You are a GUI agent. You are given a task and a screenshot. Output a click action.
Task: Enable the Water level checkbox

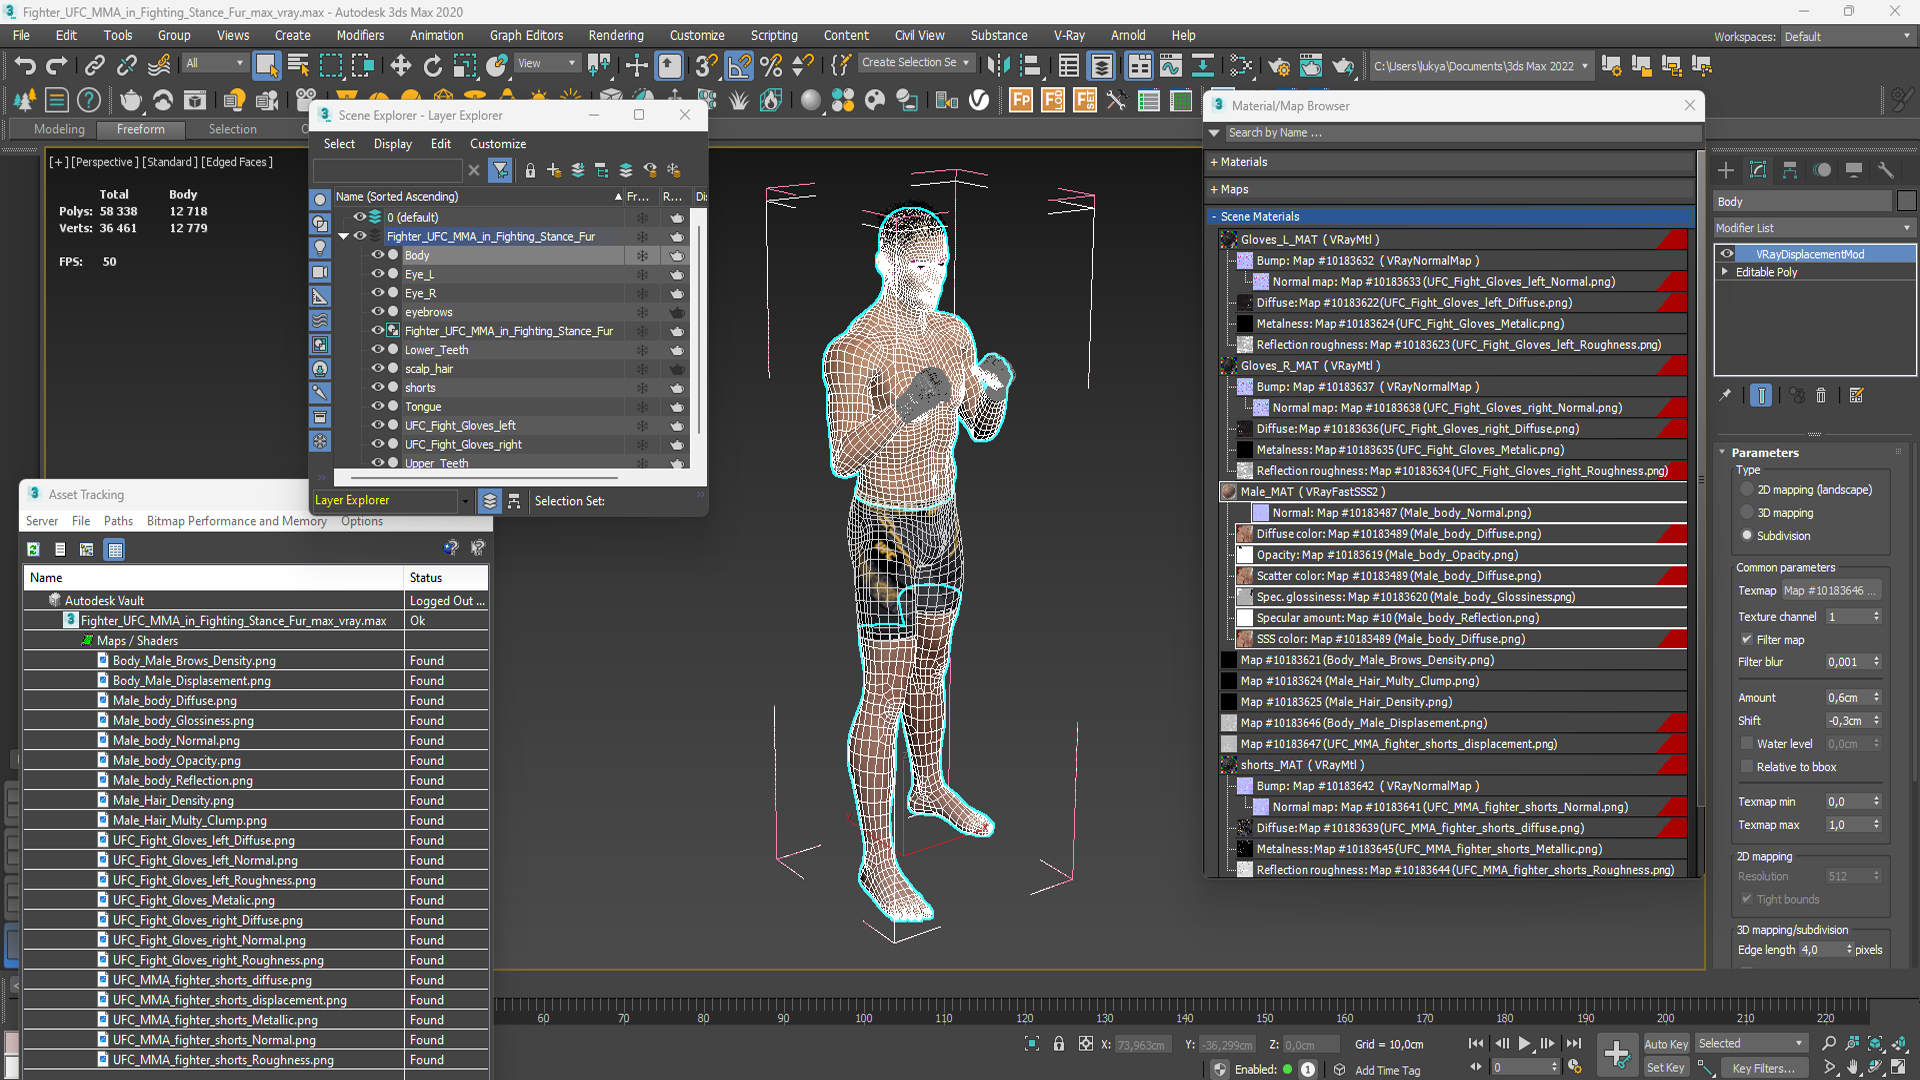[x=1747, y=744]
